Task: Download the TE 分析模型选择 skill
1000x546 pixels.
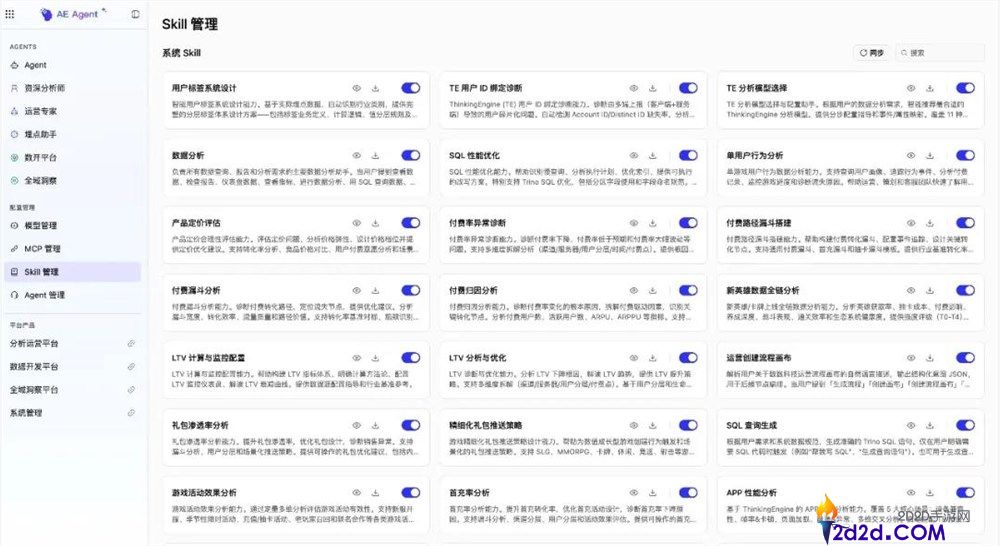Action: (x=930, y=88)
